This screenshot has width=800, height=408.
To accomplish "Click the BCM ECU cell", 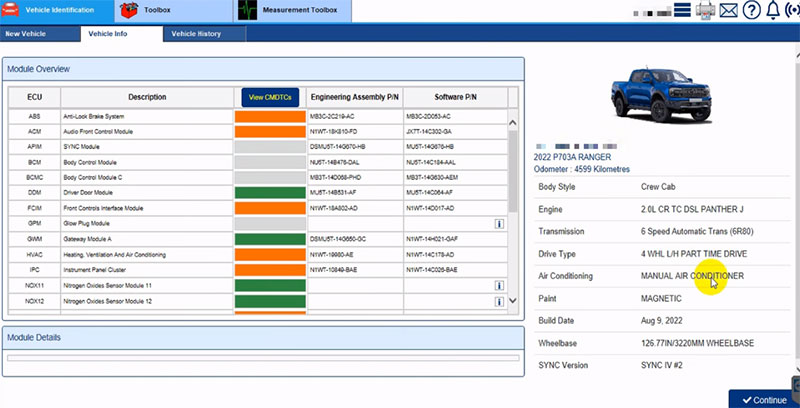I will (x=35, y=162).
